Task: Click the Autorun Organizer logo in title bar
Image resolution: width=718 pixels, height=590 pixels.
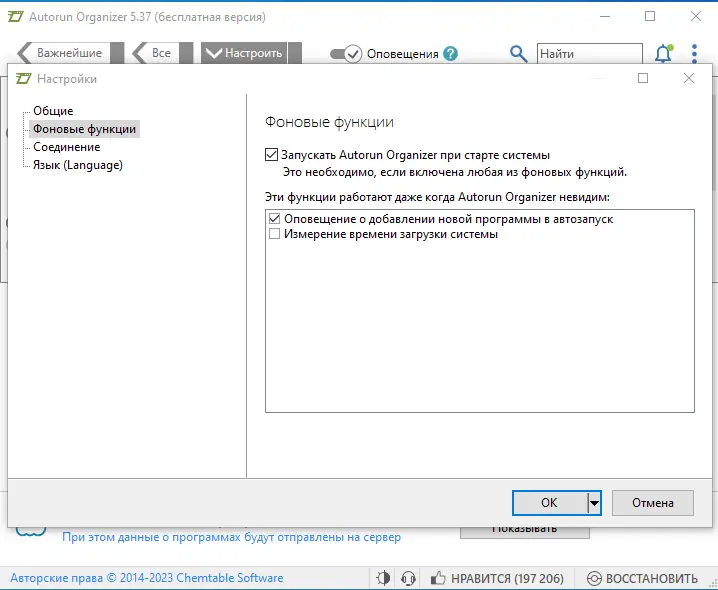Action: click(x=16, y=17)
